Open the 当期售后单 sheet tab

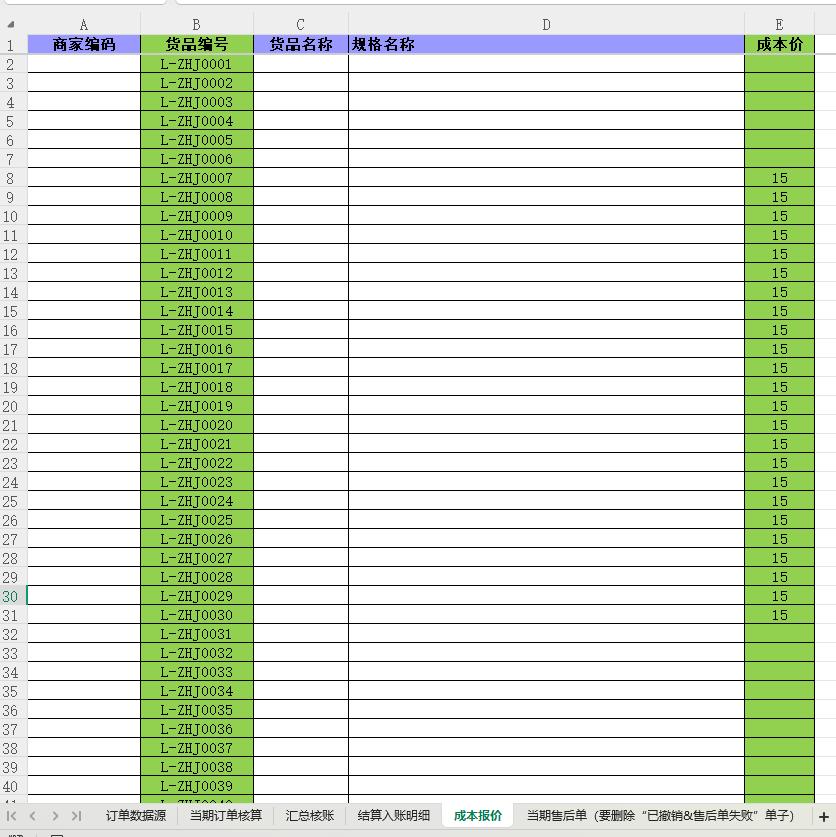660,816
